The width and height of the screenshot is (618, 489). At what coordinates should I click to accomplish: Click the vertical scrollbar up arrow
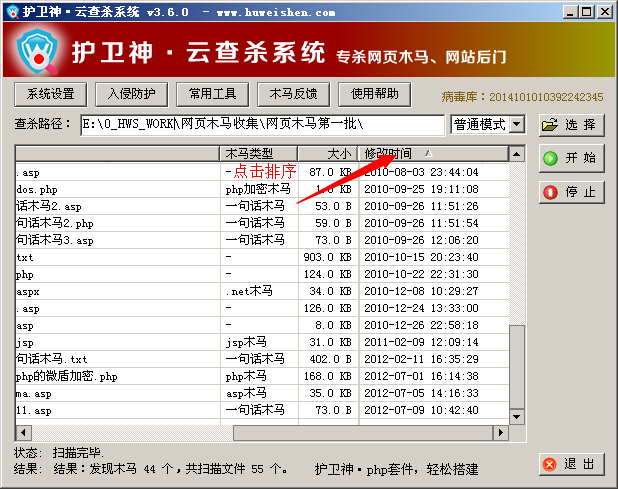[x=517, y=154]
